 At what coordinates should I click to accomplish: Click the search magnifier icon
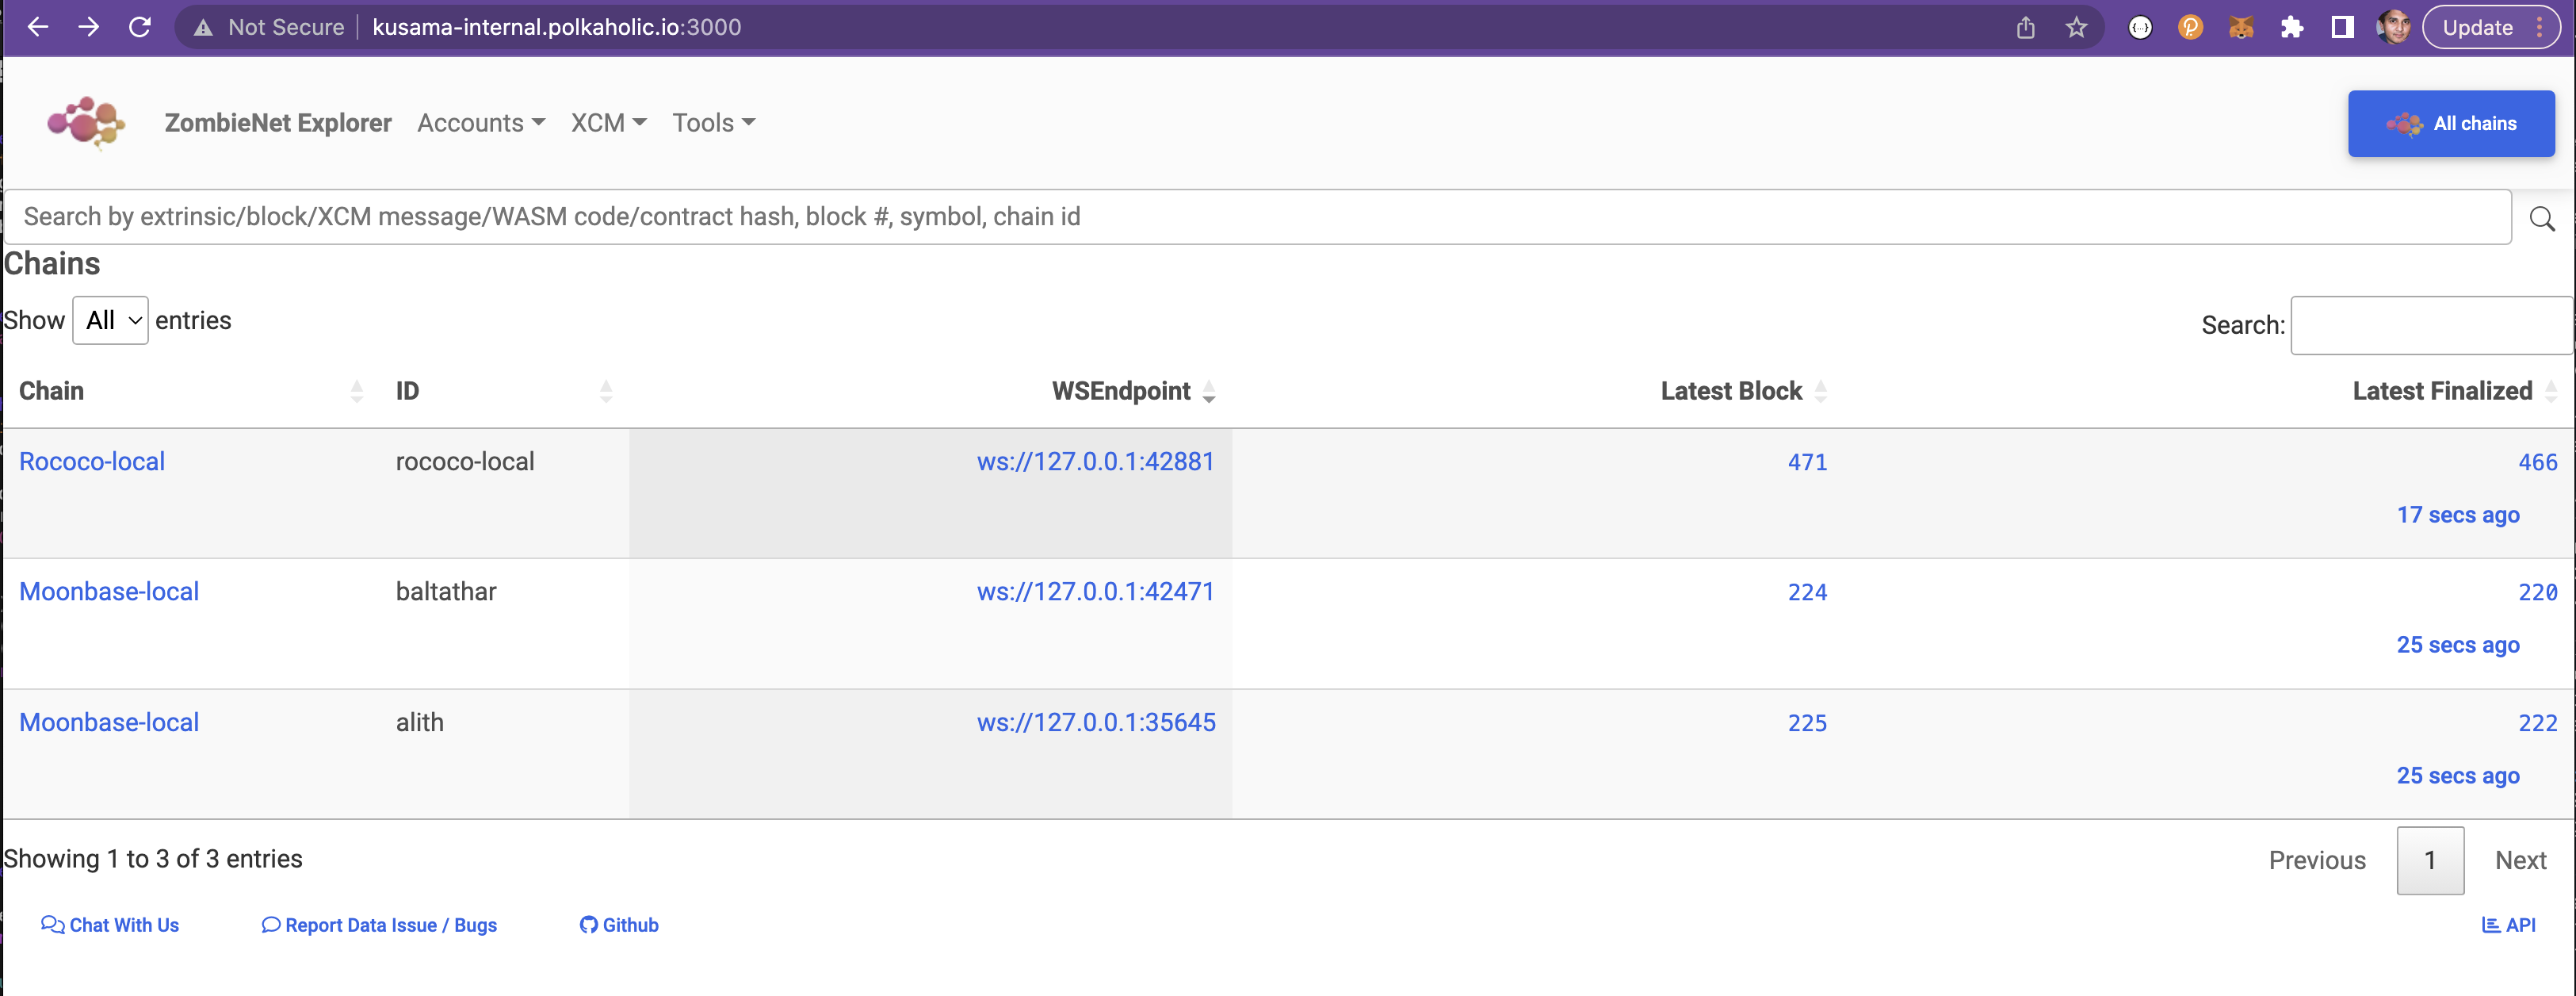tap(2544, 217)
